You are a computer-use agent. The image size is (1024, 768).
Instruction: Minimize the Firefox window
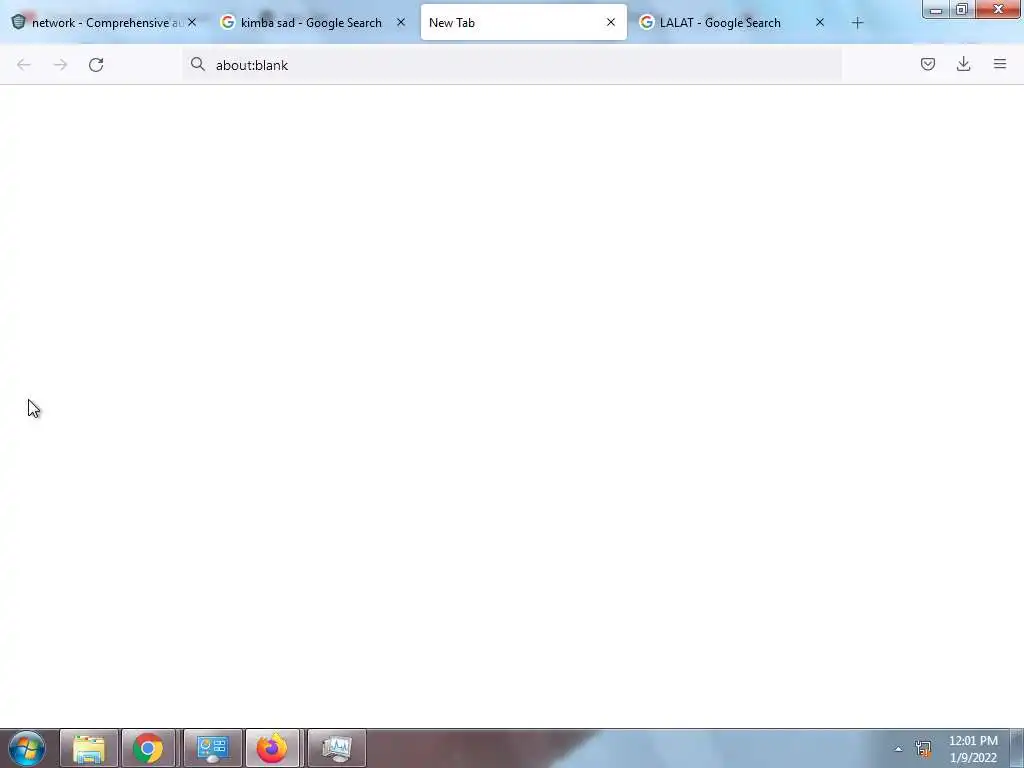coord(935,9)
